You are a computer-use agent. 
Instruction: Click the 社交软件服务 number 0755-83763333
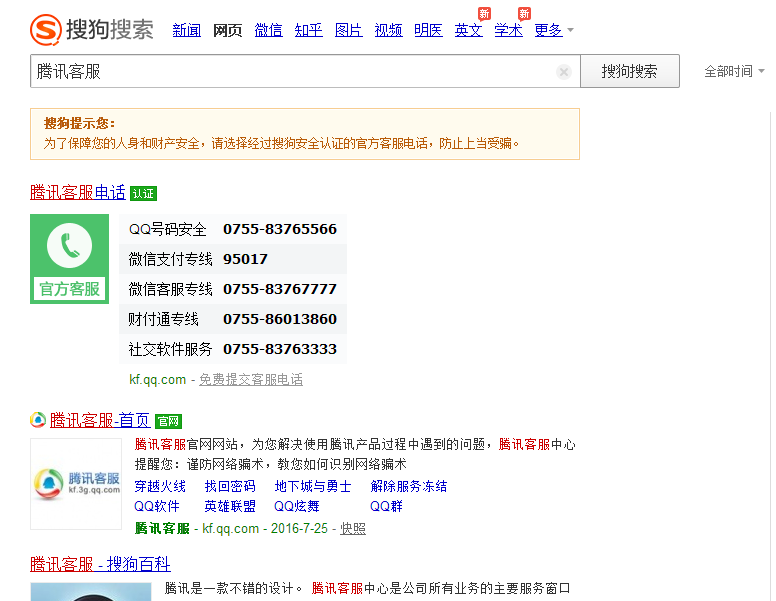pyautogui.click(x=280, y=350)
